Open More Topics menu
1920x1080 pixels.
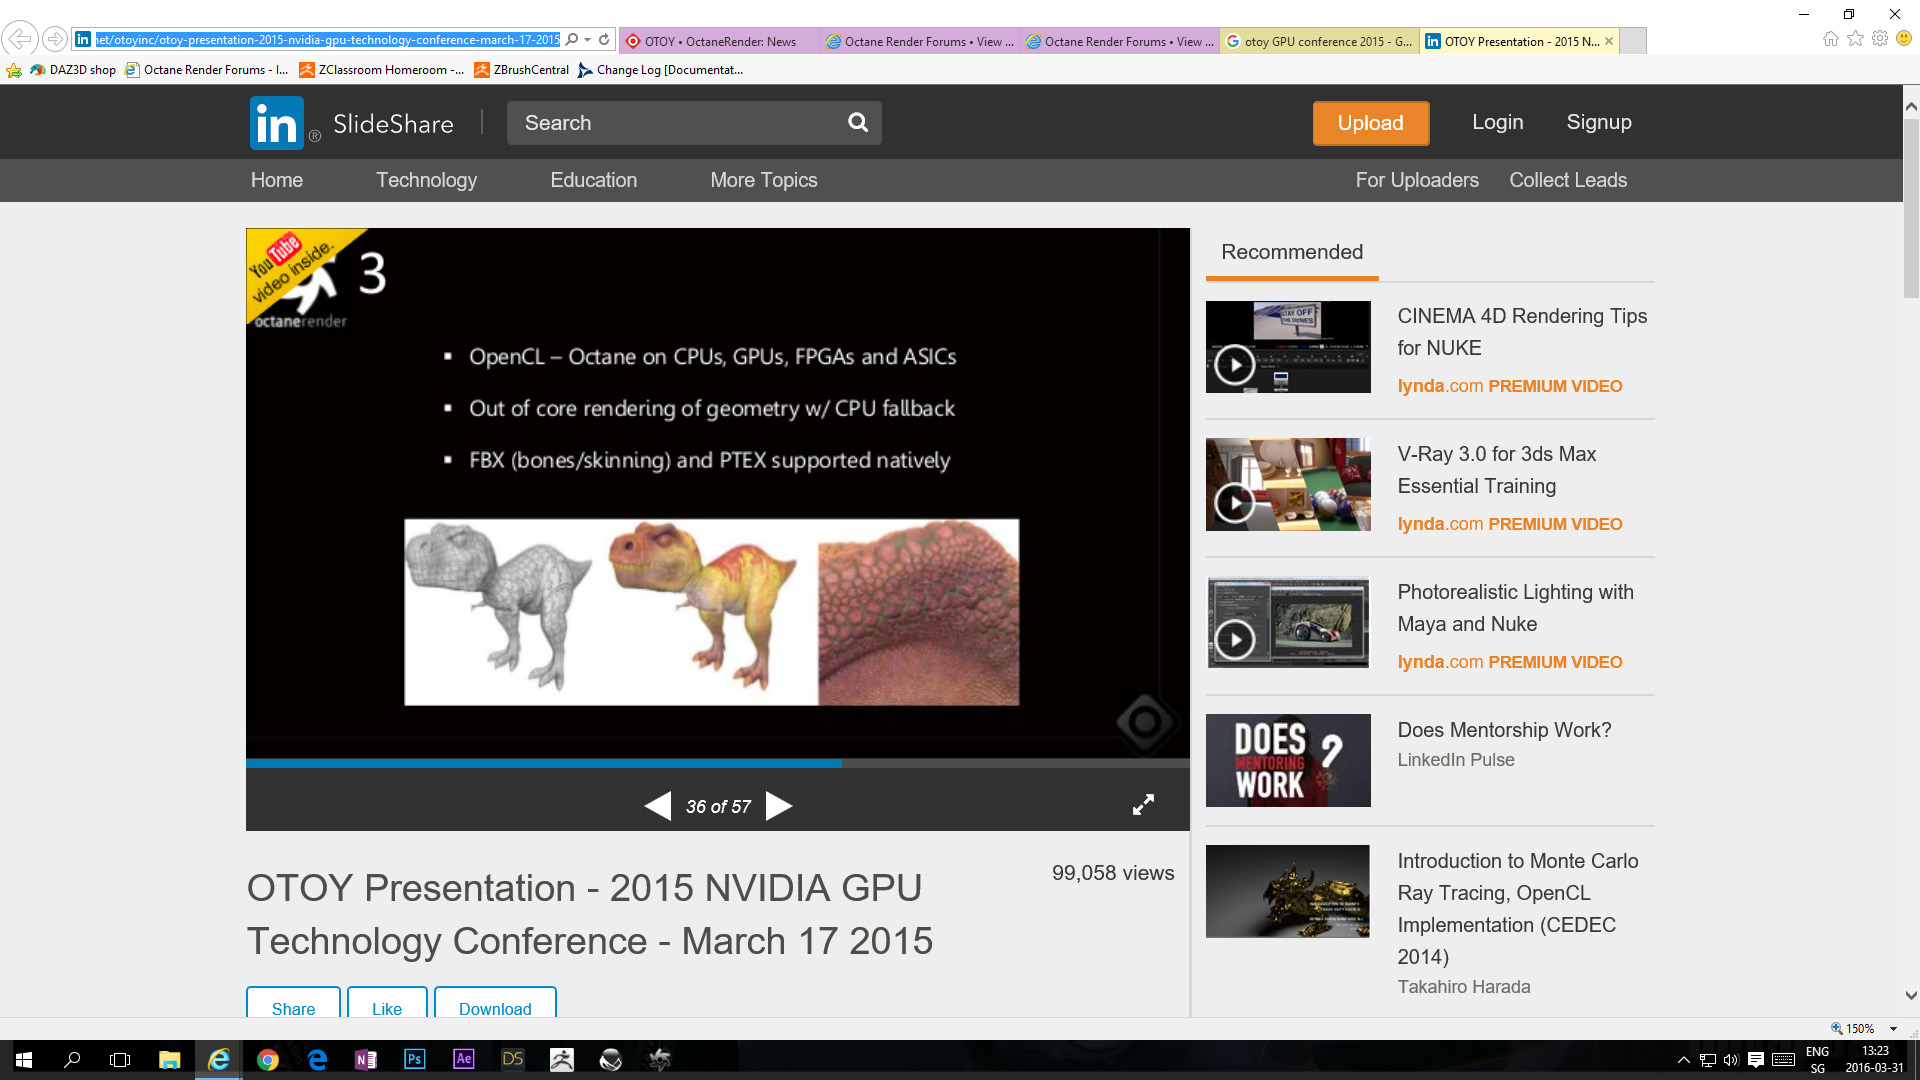pos(763,180)
